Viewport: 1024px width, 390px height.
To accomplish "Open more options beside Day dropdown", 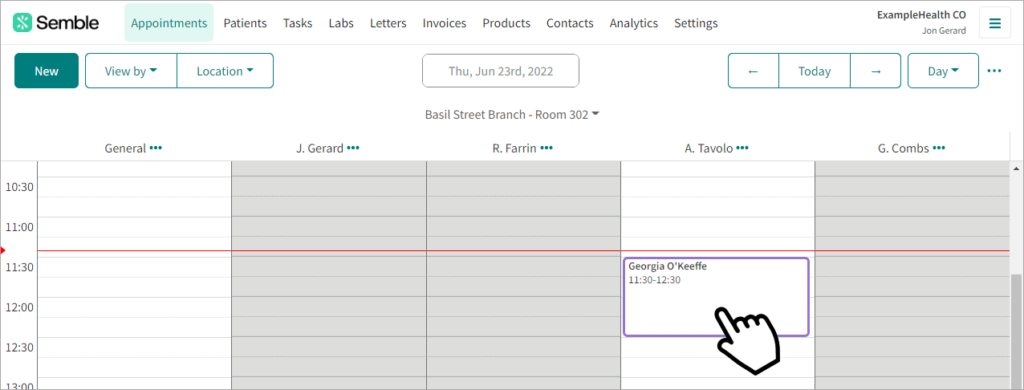I will [x=994, y=71].
